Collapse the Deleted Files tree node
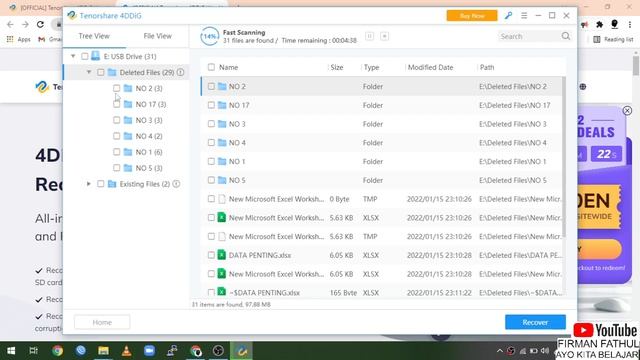This screenshot has width=640, height=360. [89, 72]
